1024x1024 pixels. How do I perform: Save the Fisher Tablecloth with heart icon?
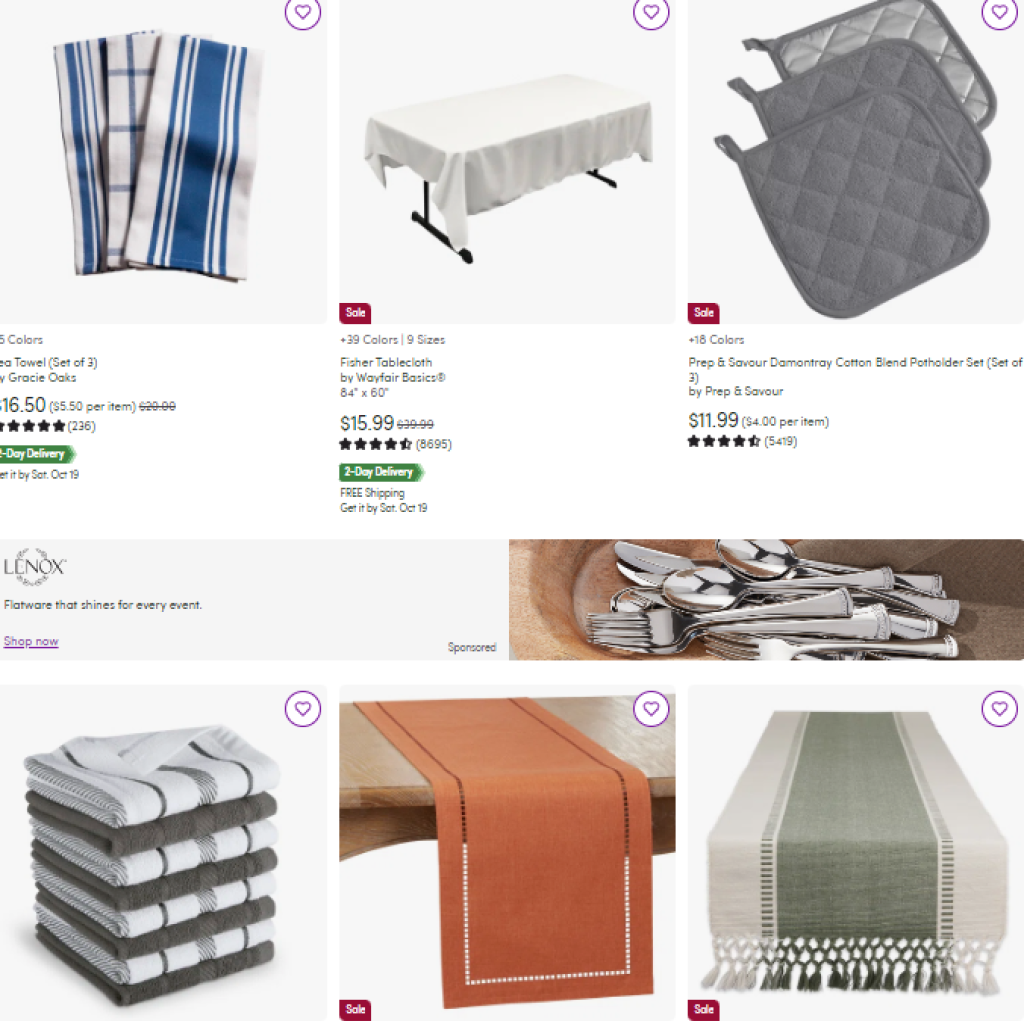[x=651, y=12]
